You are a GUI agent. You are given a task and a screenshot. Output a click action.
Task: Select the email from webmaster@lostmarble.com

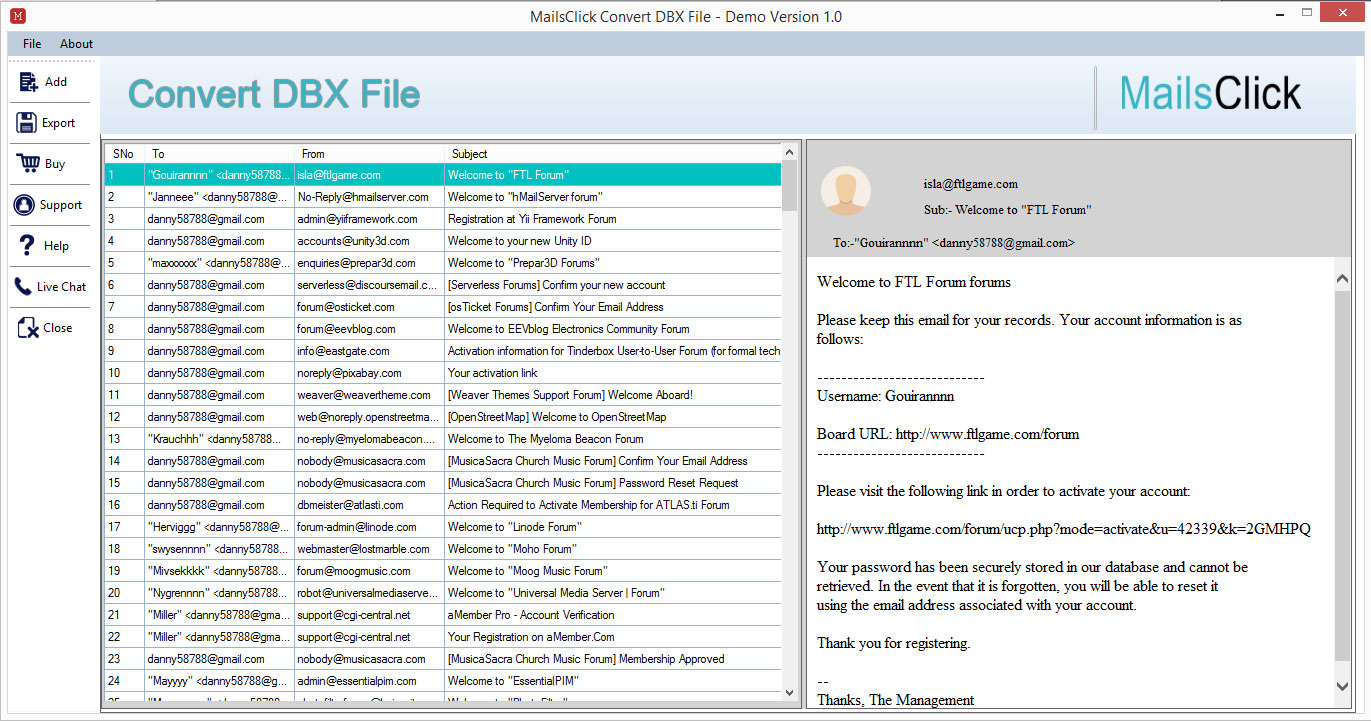pos(443,549)
